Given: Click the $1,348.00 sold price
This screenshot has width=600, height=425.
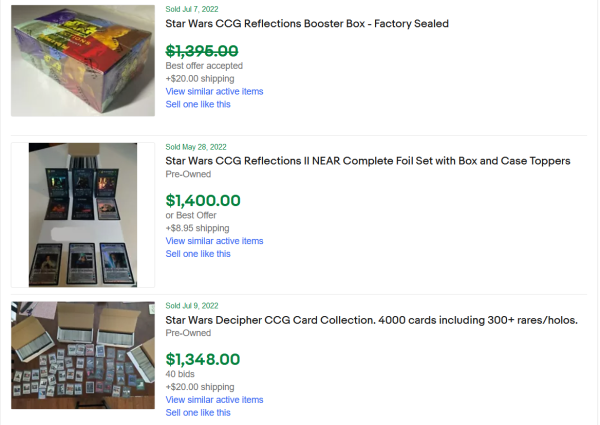Looking at the screenshot, I should click(x=203, y=359).
